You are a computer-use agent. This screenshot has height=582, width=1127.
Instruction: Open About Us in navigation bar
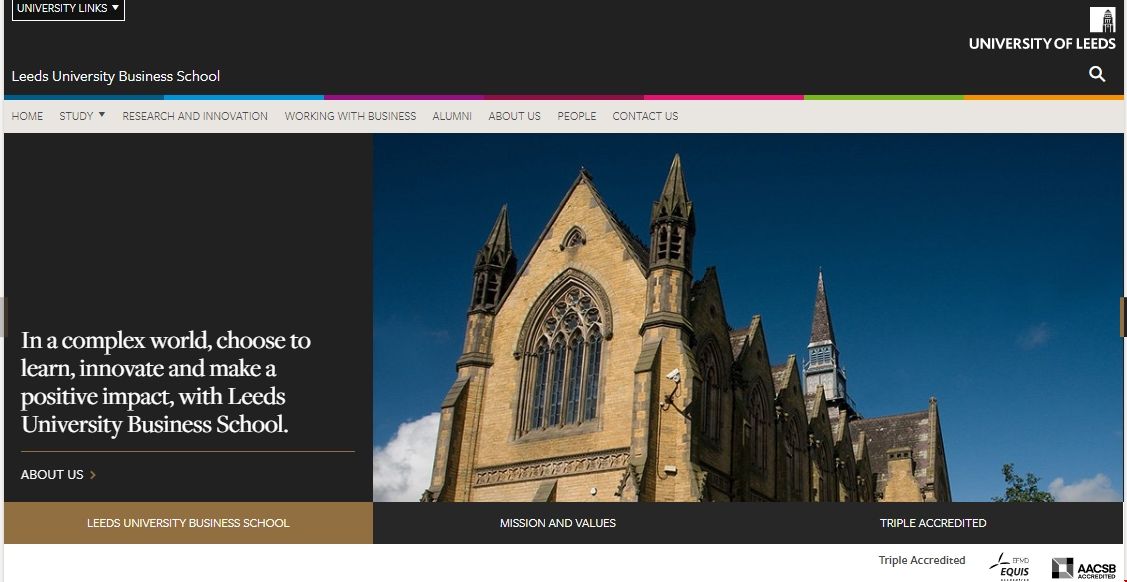click(514, 116)
